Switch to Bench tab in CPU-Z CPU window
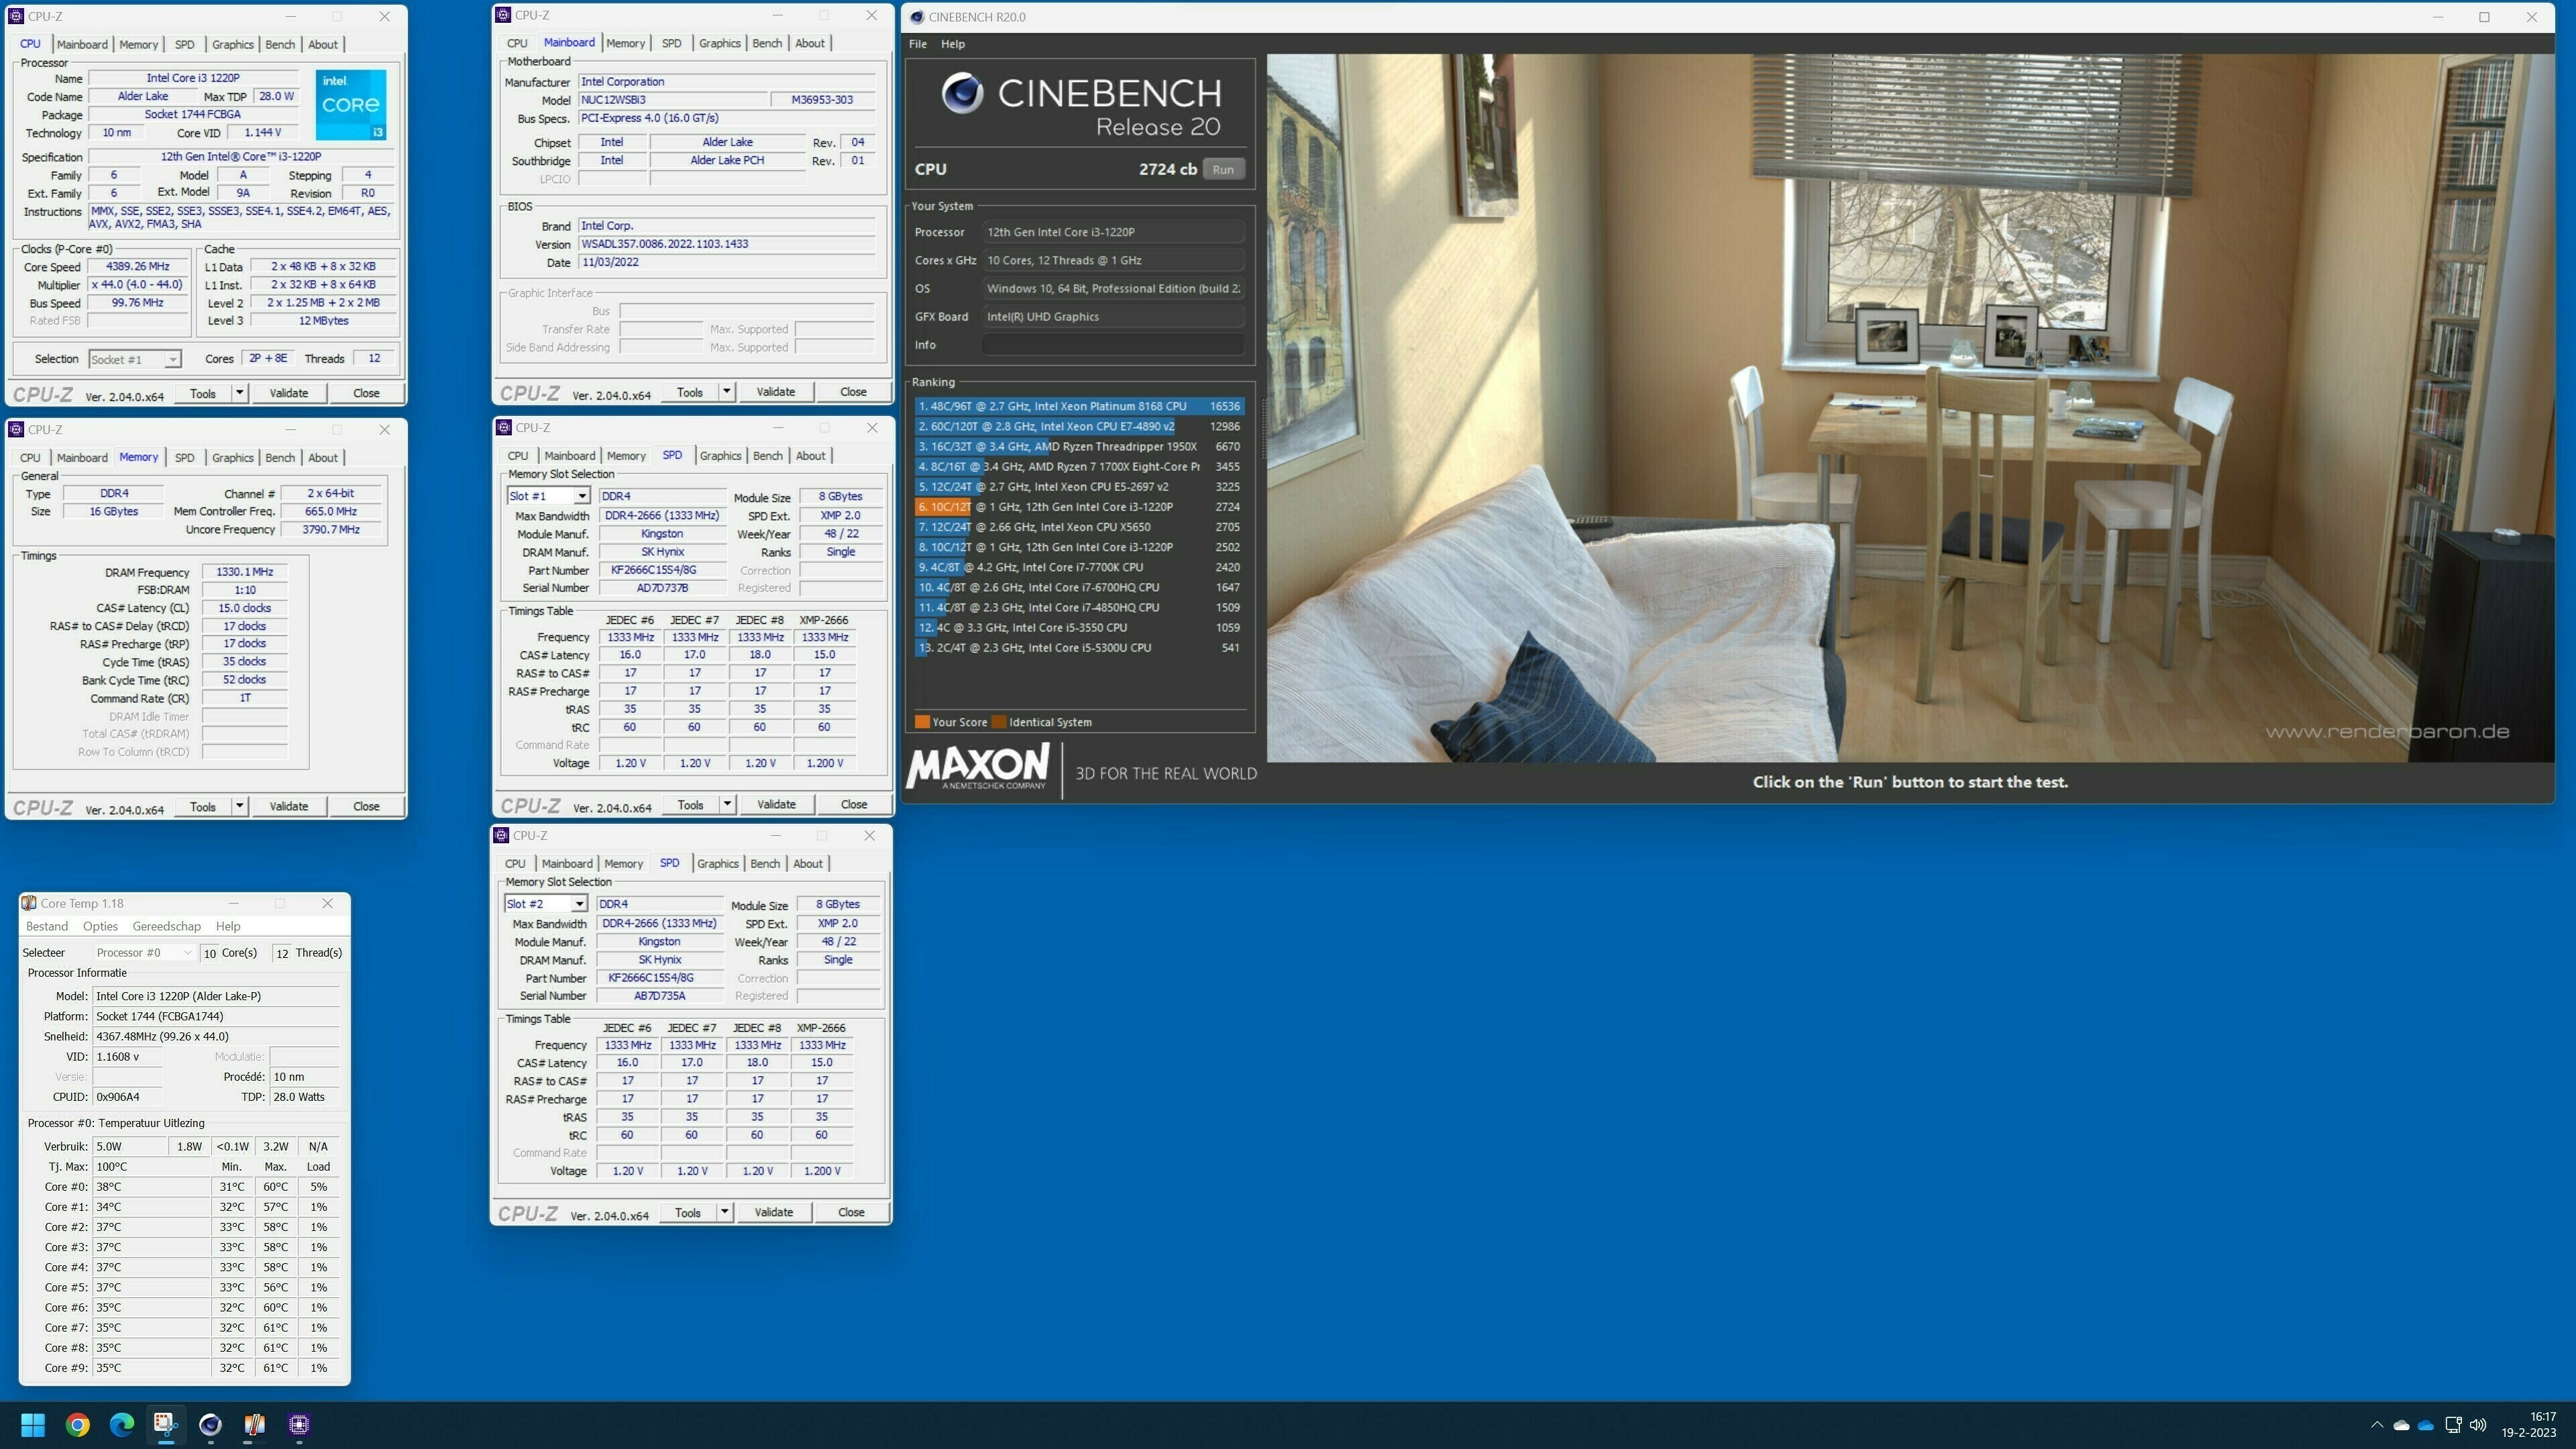The height and width of the screenshot is (1449, 2576). coord(280,44)
